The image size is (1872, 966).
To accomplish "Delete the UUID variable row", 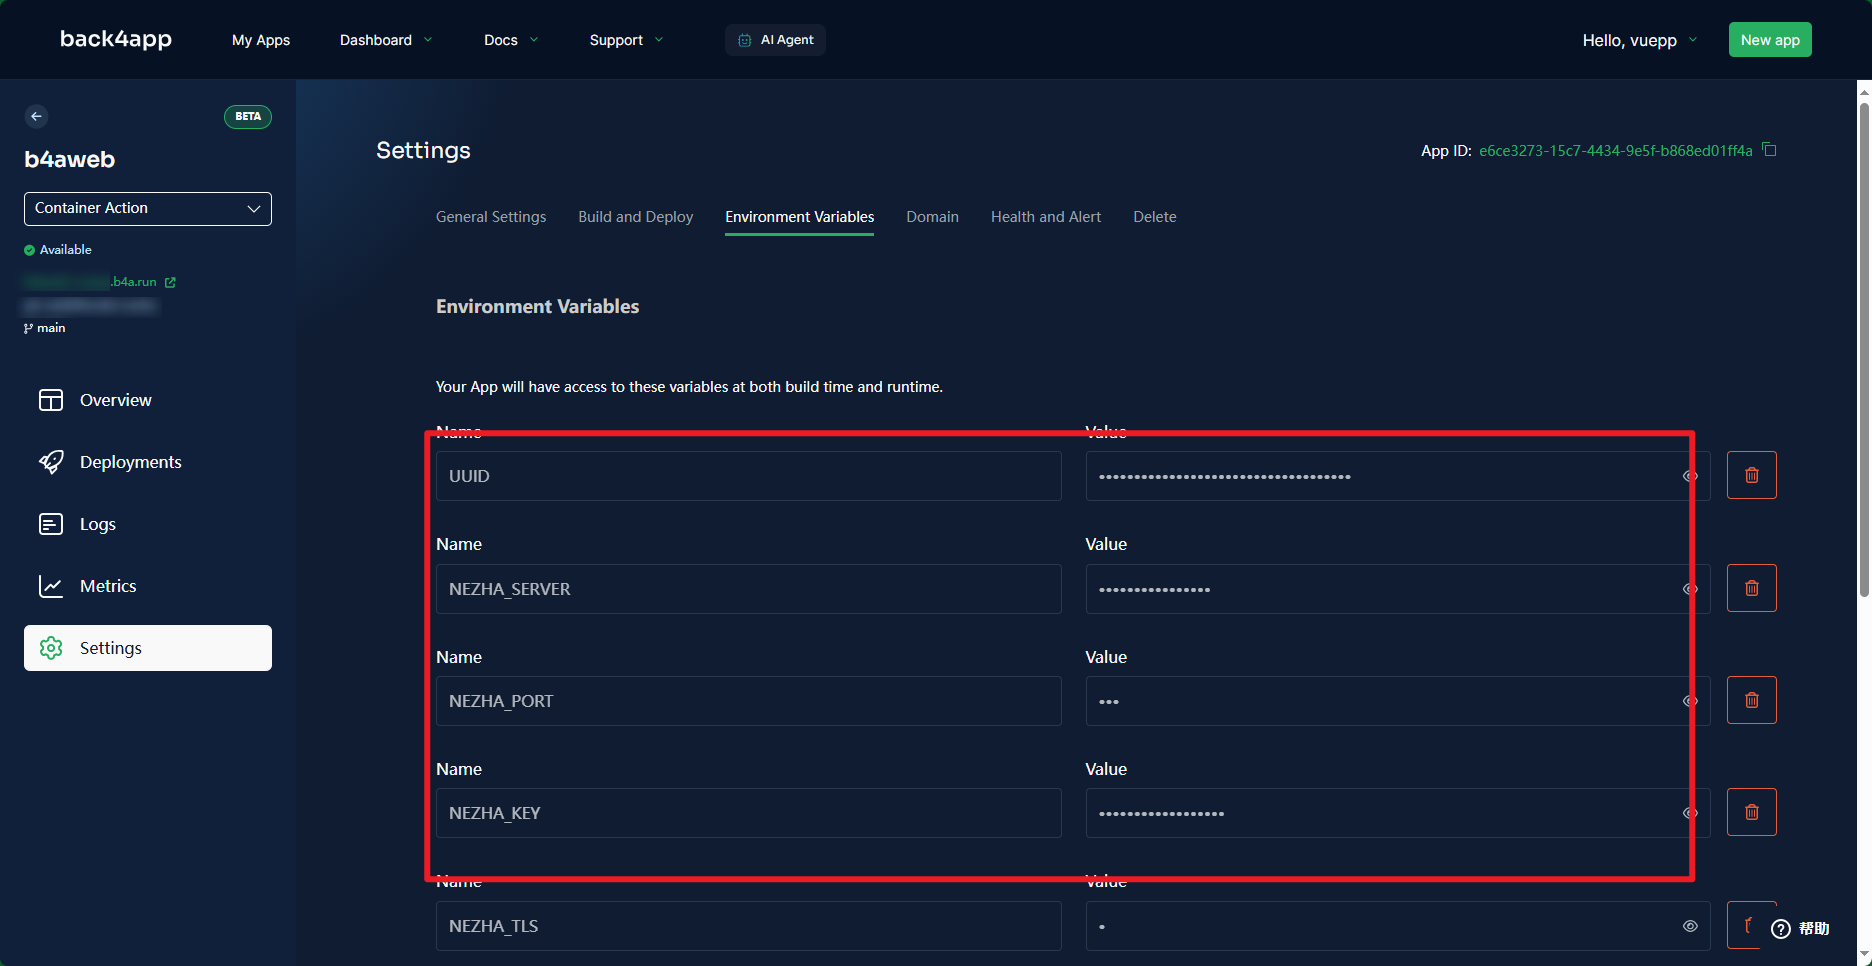I will click(x=1752, y=475).
